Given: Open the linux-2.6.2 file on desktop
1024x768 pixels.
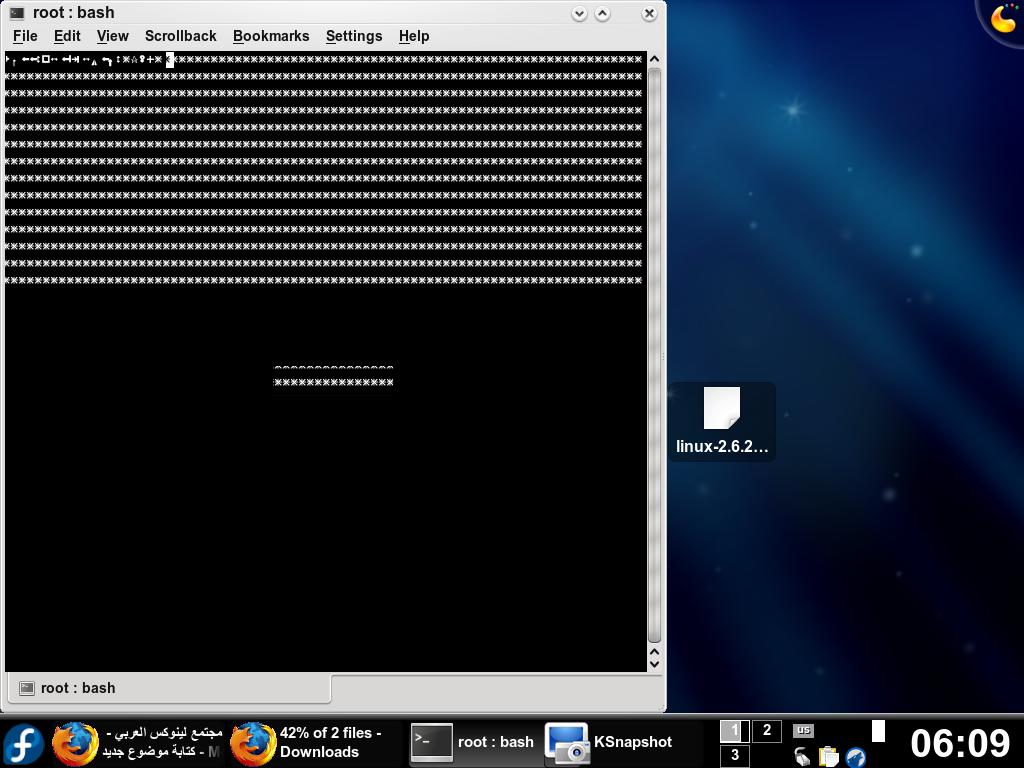Looking at the screenshot, I should [722, 422].
